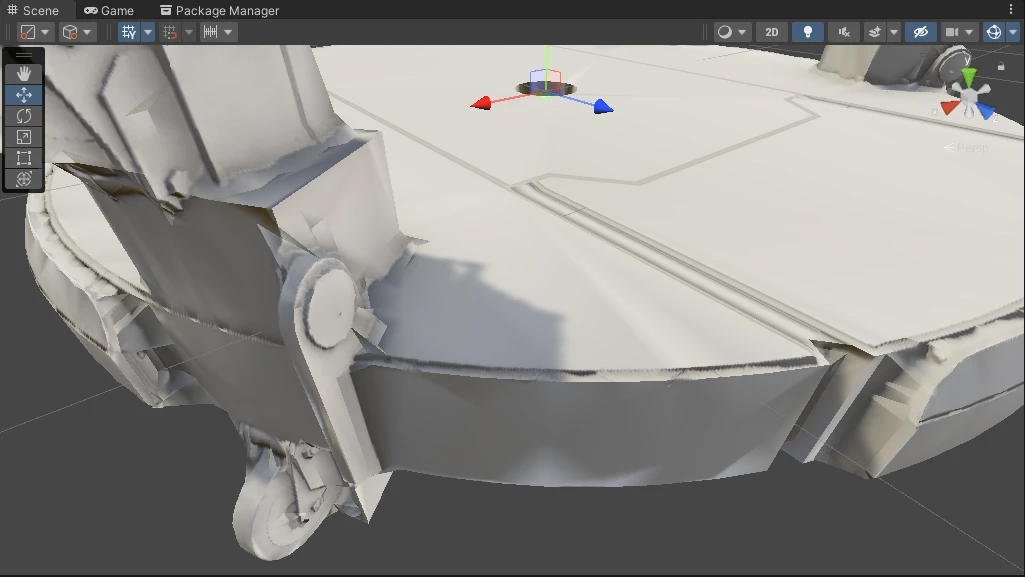
Task: Select the Scale tool
Action: tap(24, 137)
